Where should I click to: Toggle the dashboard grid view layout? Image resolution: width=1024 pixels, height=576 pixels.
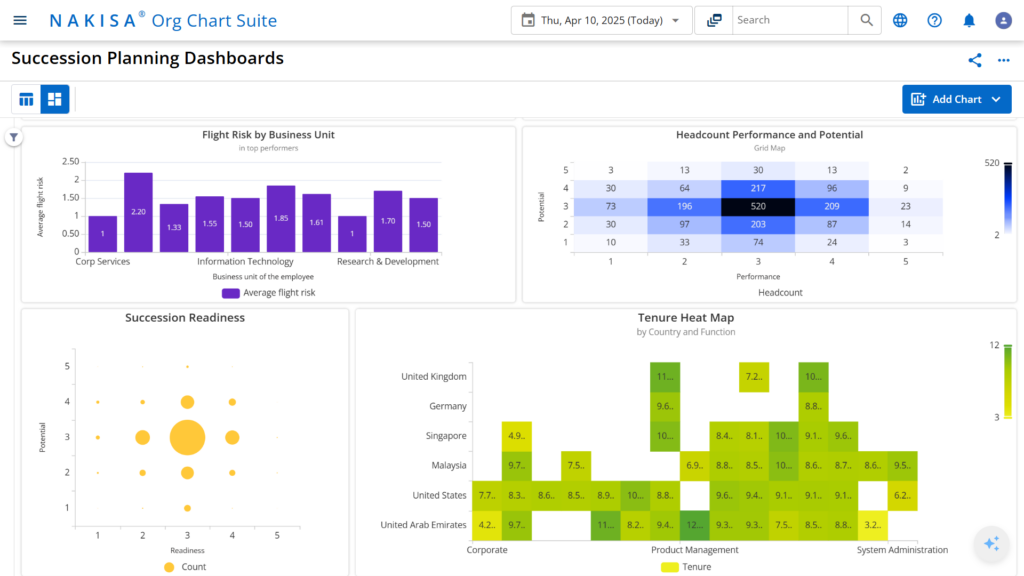coord(54,99)
